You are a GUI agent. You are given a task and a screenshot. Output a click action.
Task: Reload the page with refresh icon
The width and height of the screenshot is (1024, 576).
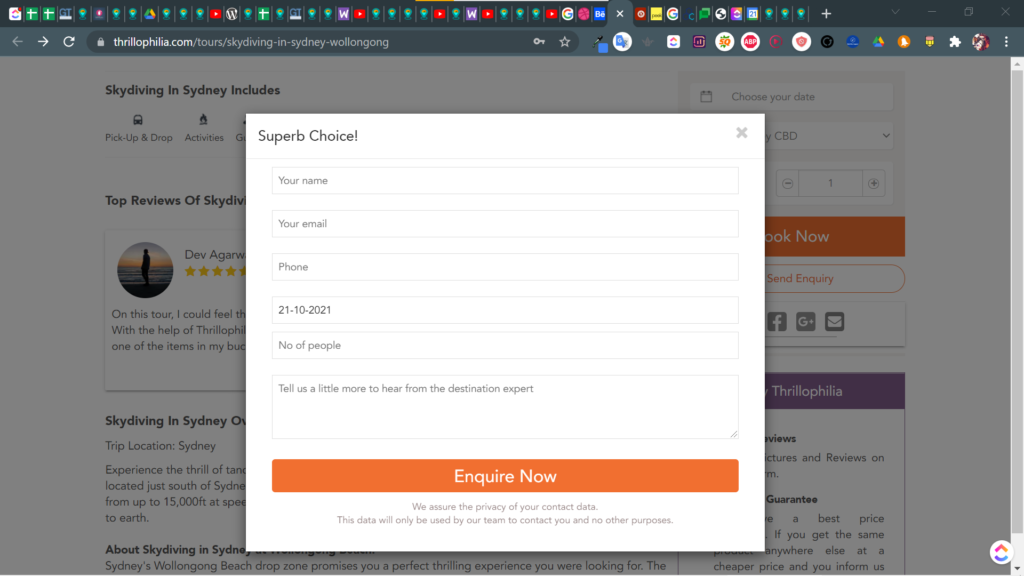tap(69, 42)
